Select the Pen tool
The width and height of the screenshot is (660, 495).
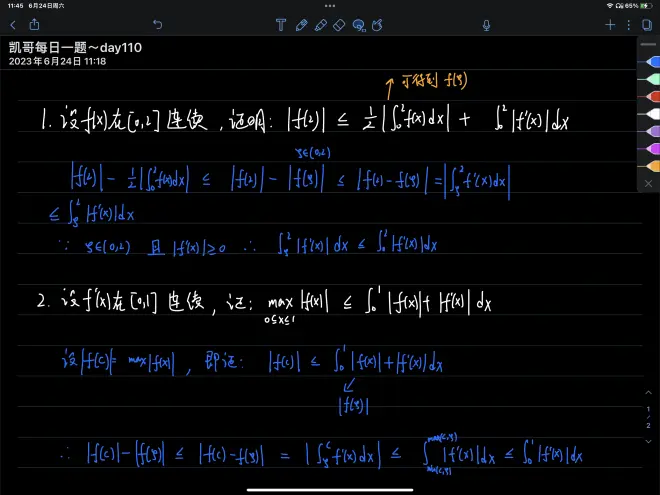coord(300,24)
